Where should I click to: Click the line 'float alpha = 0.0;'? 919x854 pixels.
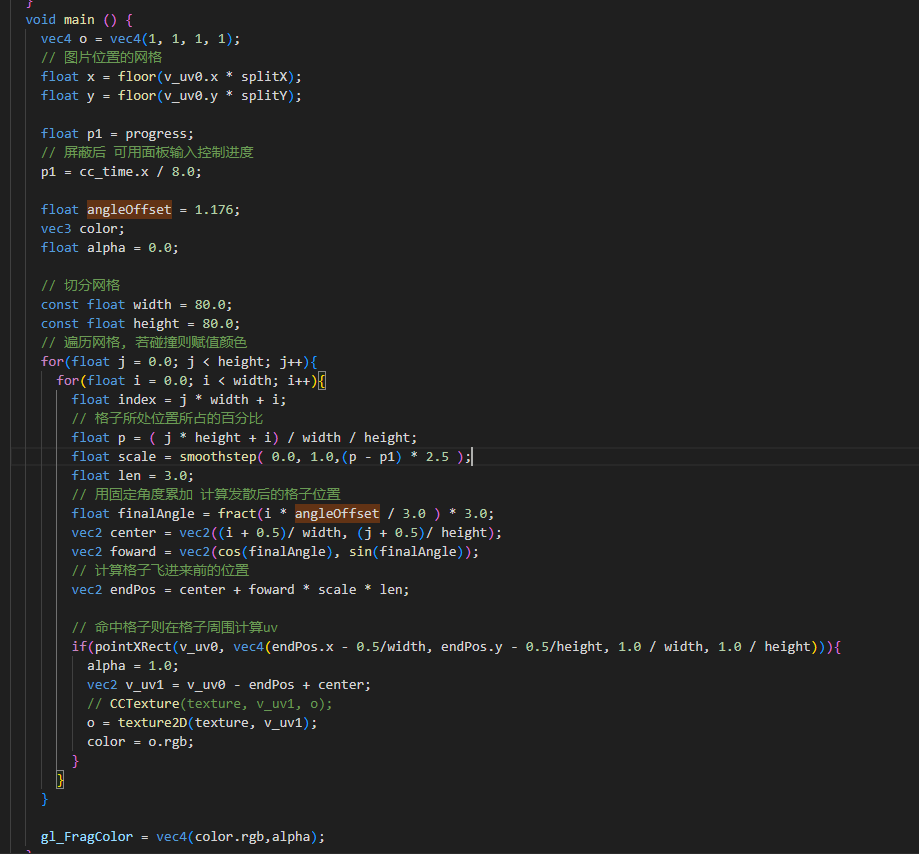(110, 247)
